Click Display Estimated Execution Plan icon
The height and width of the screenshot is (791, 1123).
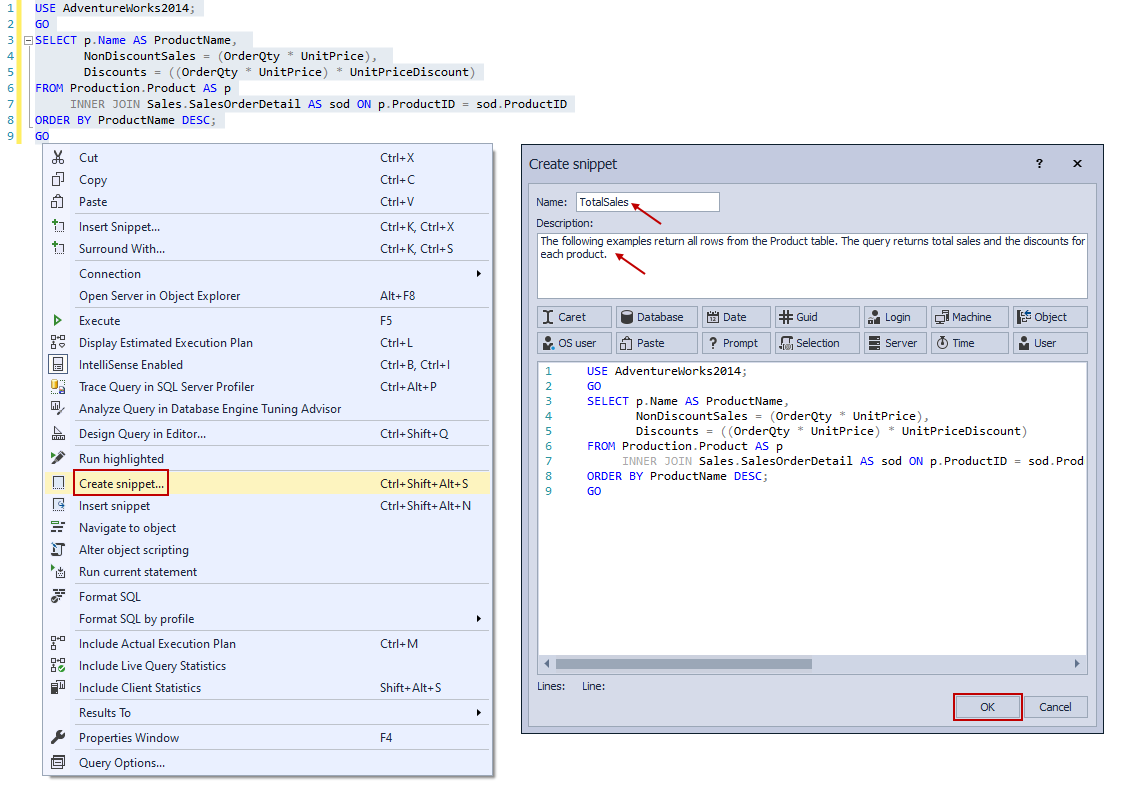pyautogui.click(x=58, y=342)
